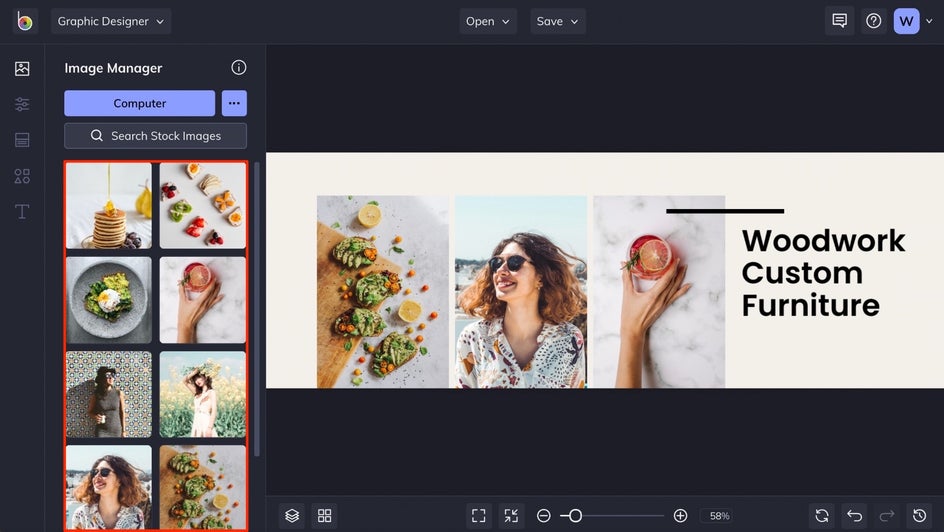Open the layers panel icon
944x532 pixels.
pos(292,516)
